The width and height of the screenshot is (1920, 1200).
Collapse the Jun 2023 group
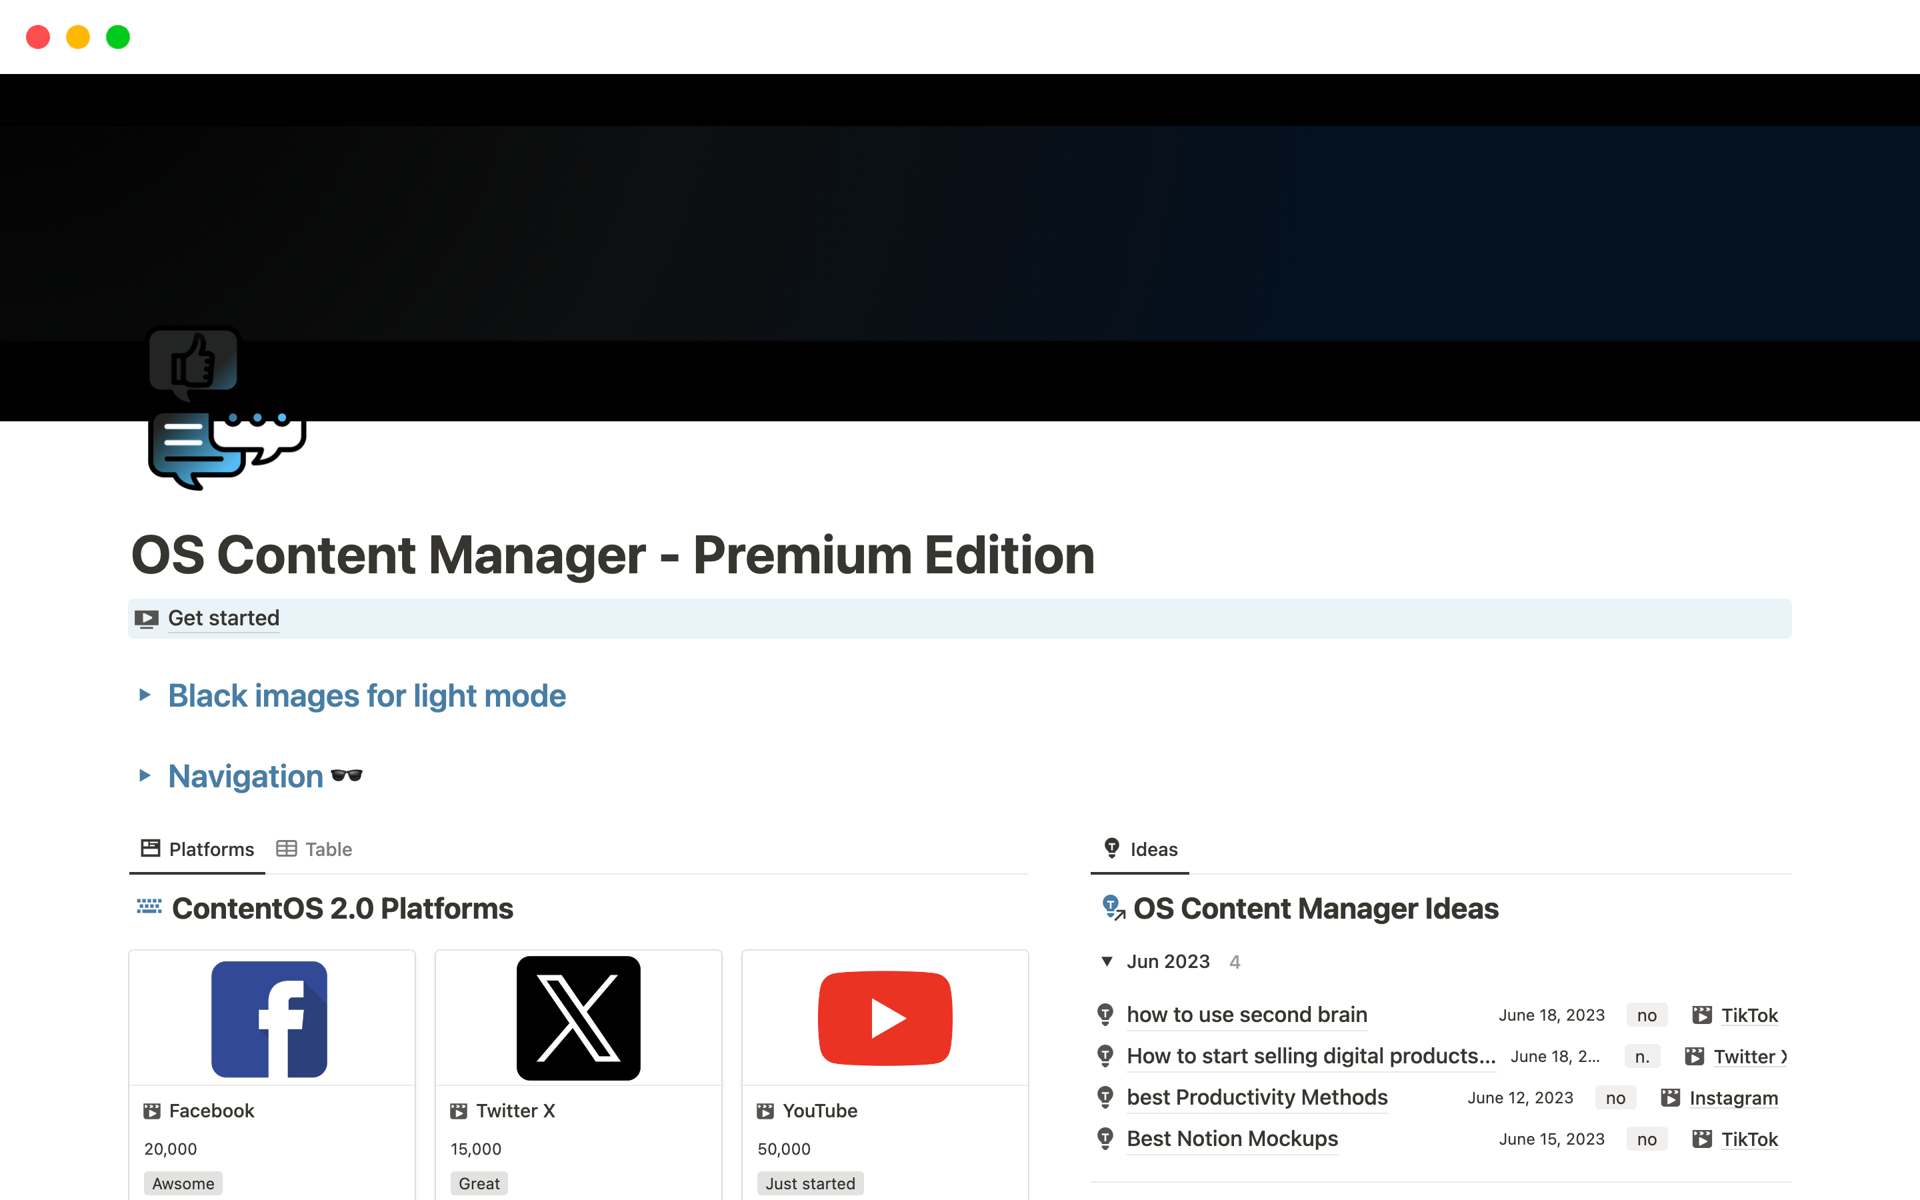pyautogui.click(x=1107, y=962)
